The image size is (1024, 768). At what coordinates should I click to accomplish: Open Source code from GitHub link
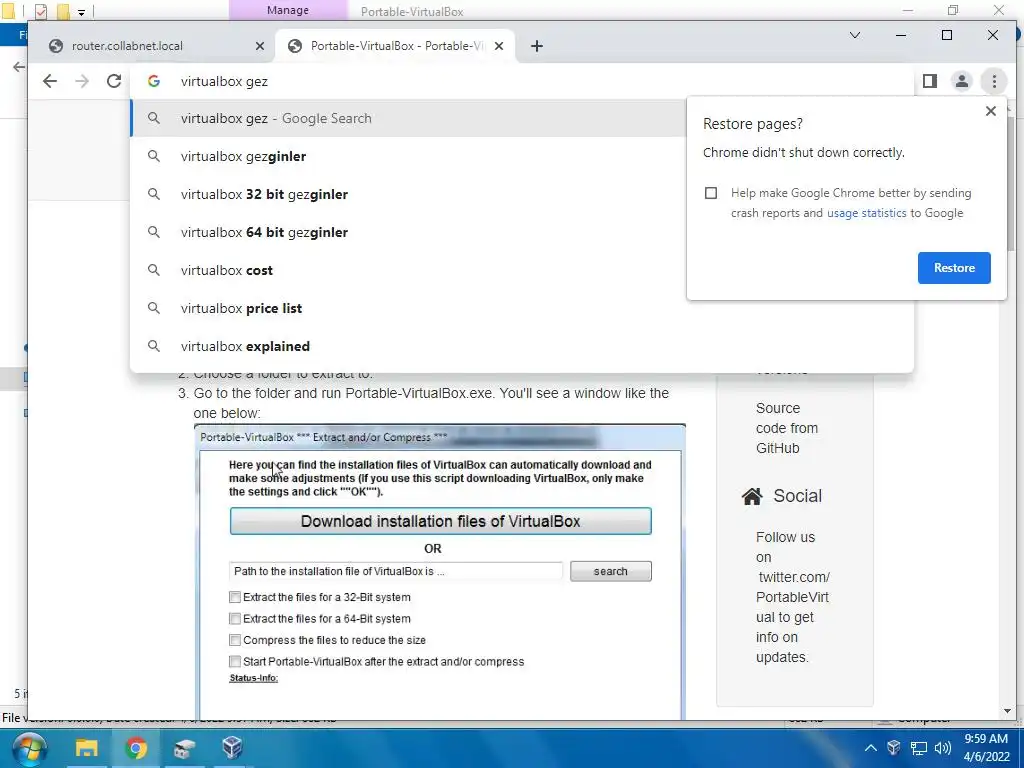pyautogui.click(x=786, y=428)
